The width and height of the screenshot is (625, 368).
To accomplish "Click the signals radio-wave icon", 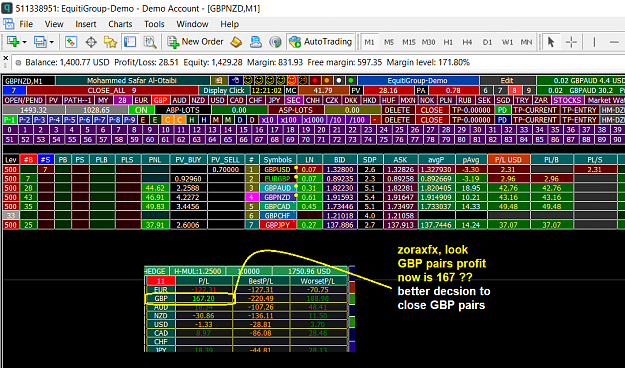I will coord(275,42).
